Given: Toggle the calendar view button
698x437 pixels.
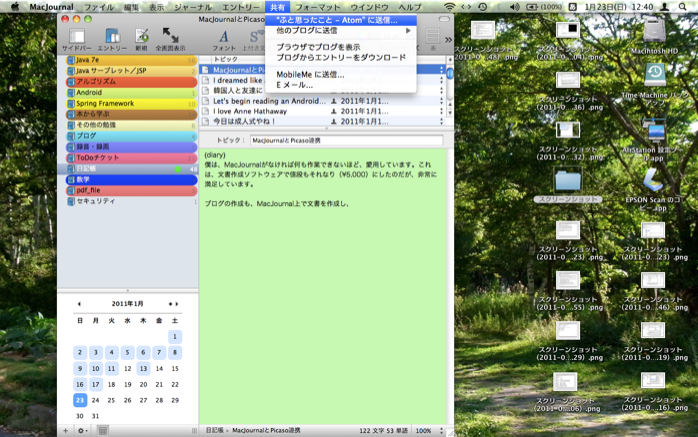Looking at the screenshot, I should 102,431.
